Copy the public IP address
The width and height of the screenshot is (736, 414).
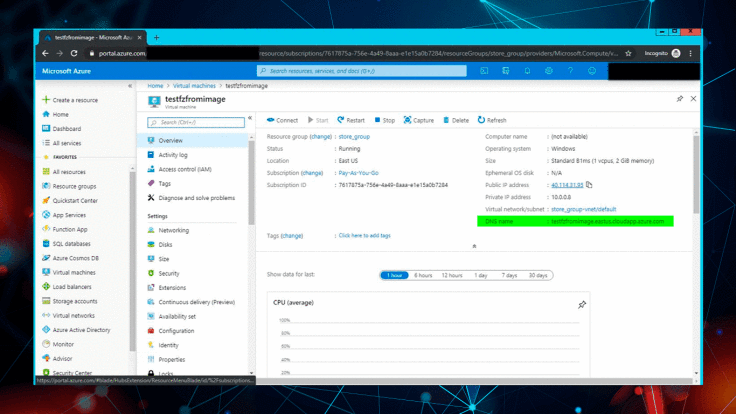coord(590,185)
